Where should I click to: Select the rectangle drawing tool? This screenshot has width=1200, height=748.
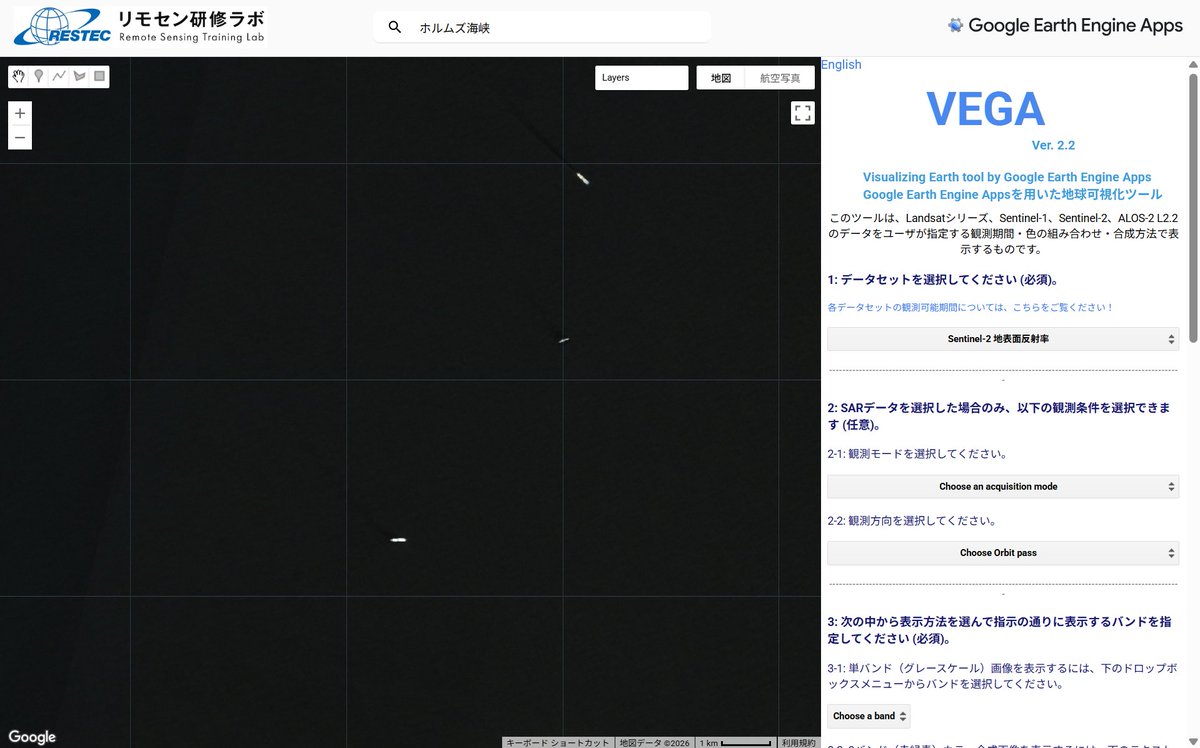[98, 76]
